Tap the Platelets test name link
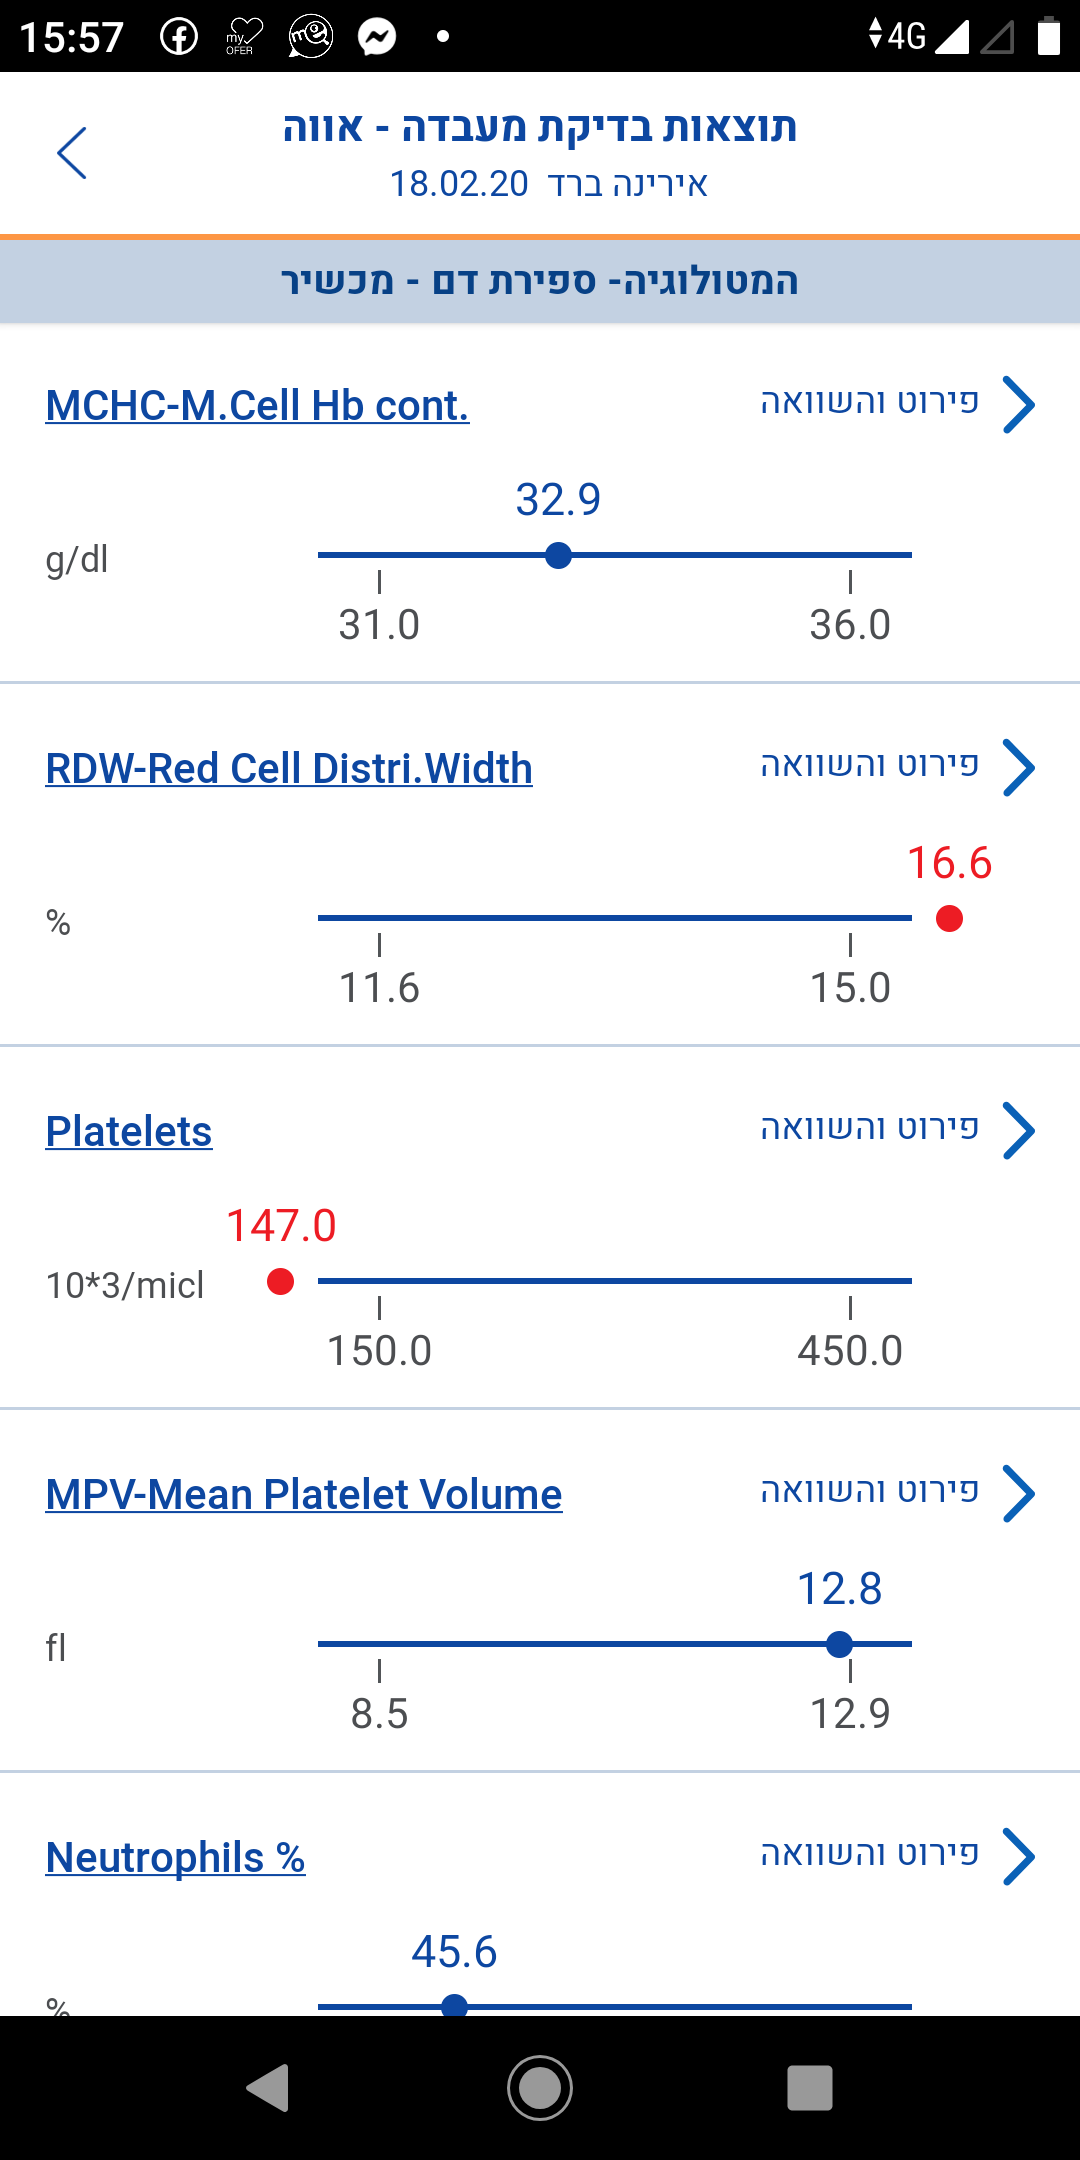This screenshot has height=2160, width=1080. (129, 1132)
